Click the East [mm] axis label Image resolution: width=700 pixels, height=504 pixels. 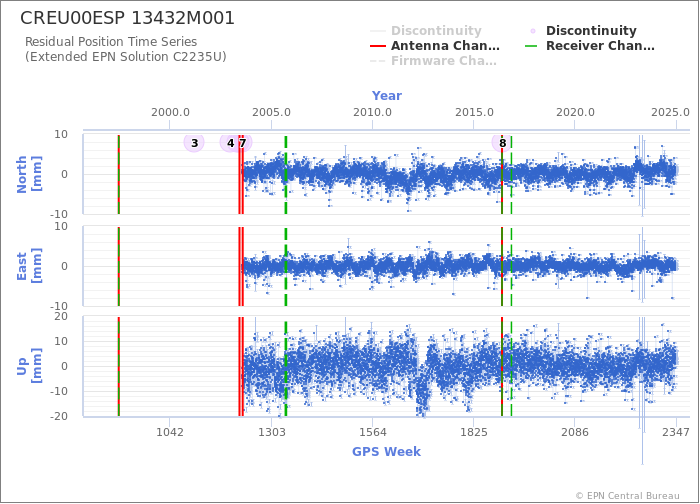pos(29,266)
